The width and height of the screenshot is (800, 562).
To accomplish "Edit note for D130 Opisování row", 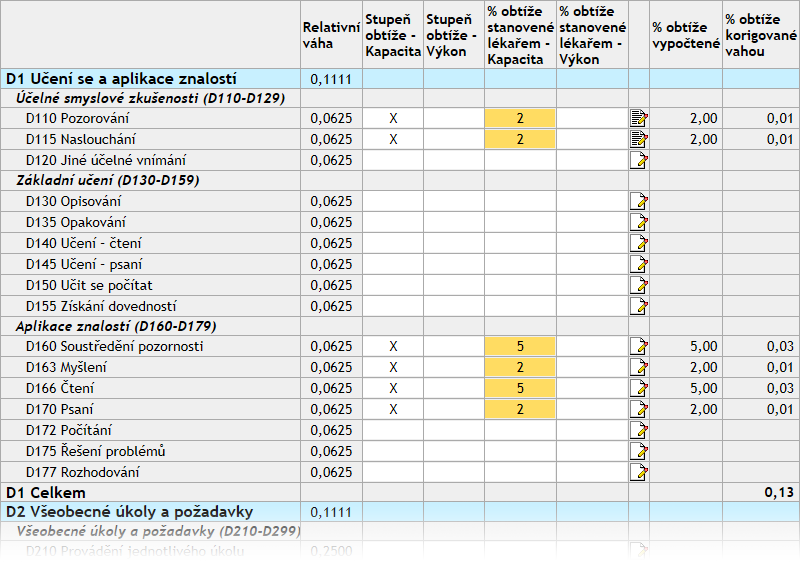I will pyautogui.click(x=639, y=201).
